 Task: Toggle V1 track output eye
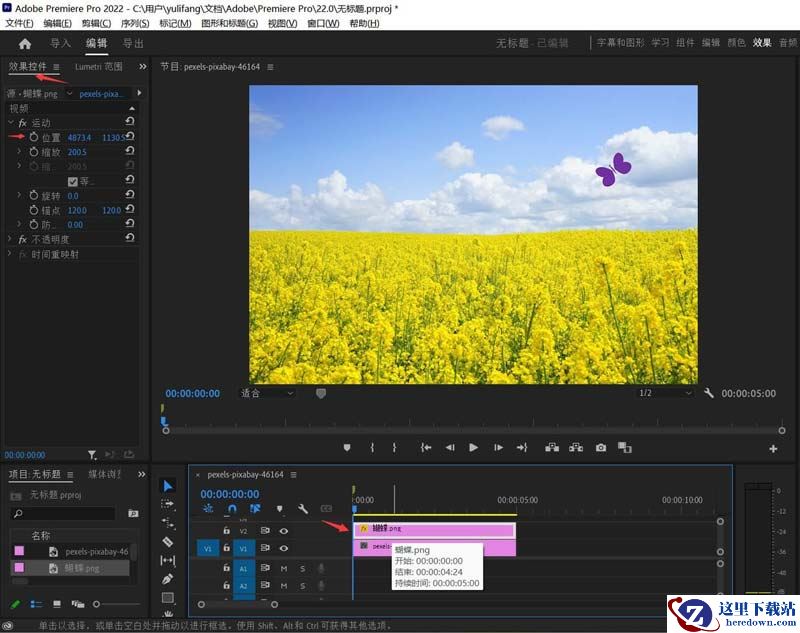pos(284,548)
